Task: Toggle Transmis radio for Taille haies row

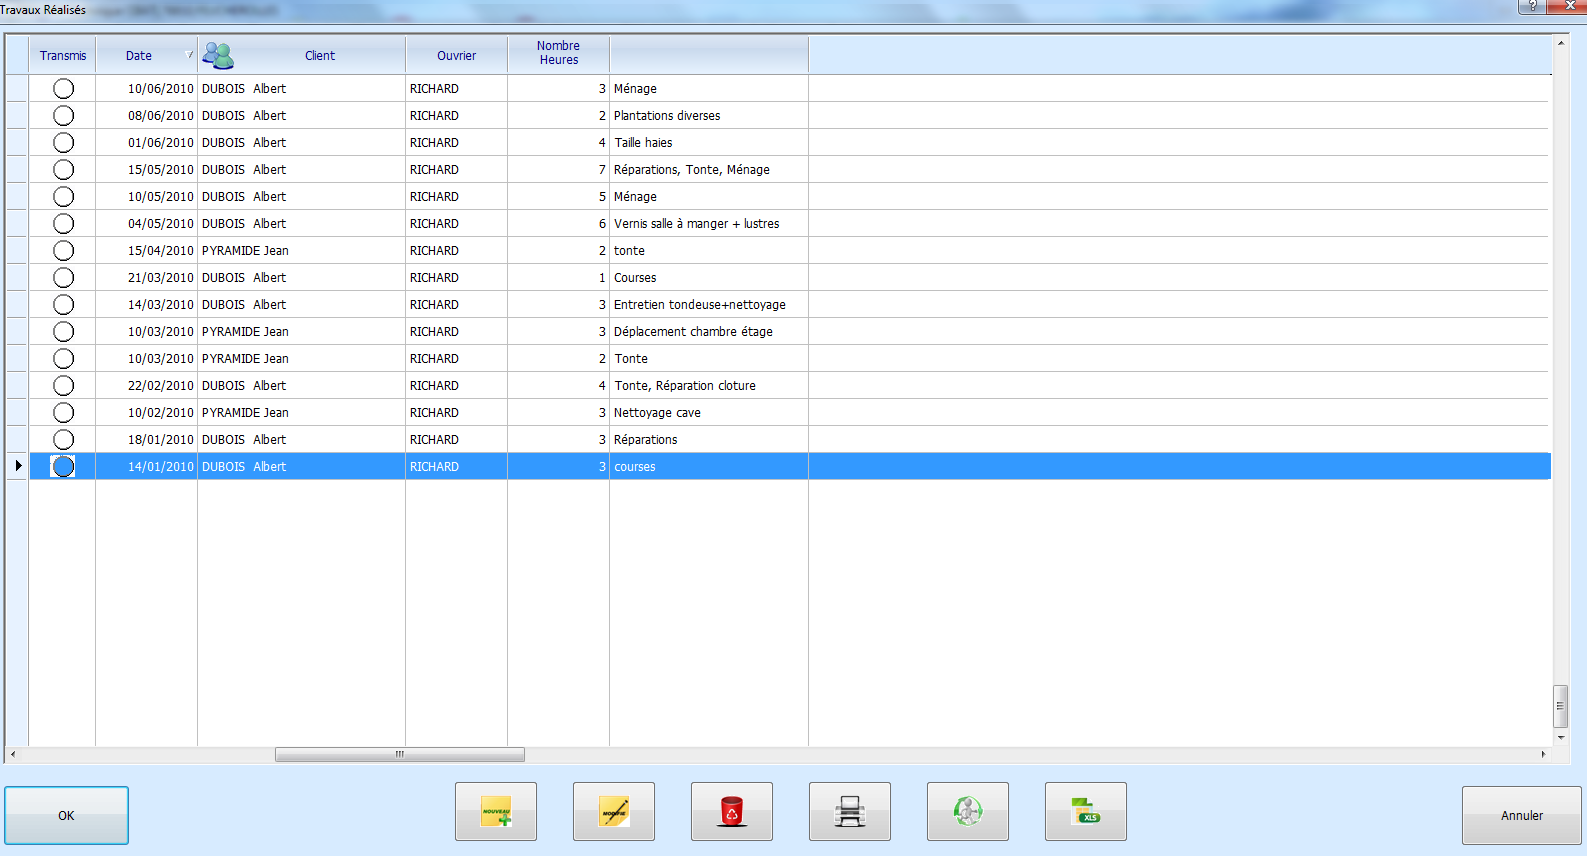Action: click(63, 143)
